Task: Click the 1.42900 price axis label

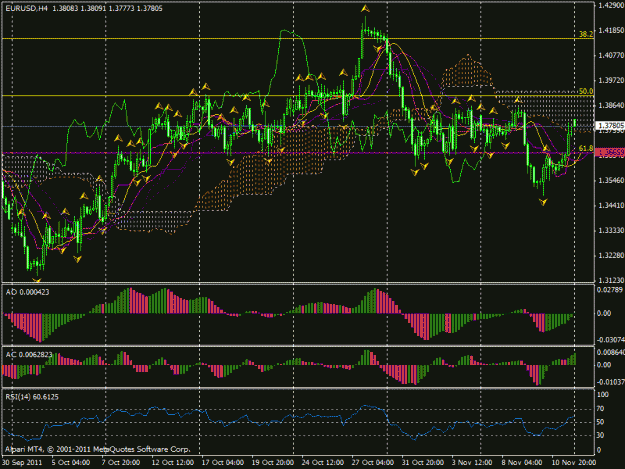Action: [x=611, y=5]
